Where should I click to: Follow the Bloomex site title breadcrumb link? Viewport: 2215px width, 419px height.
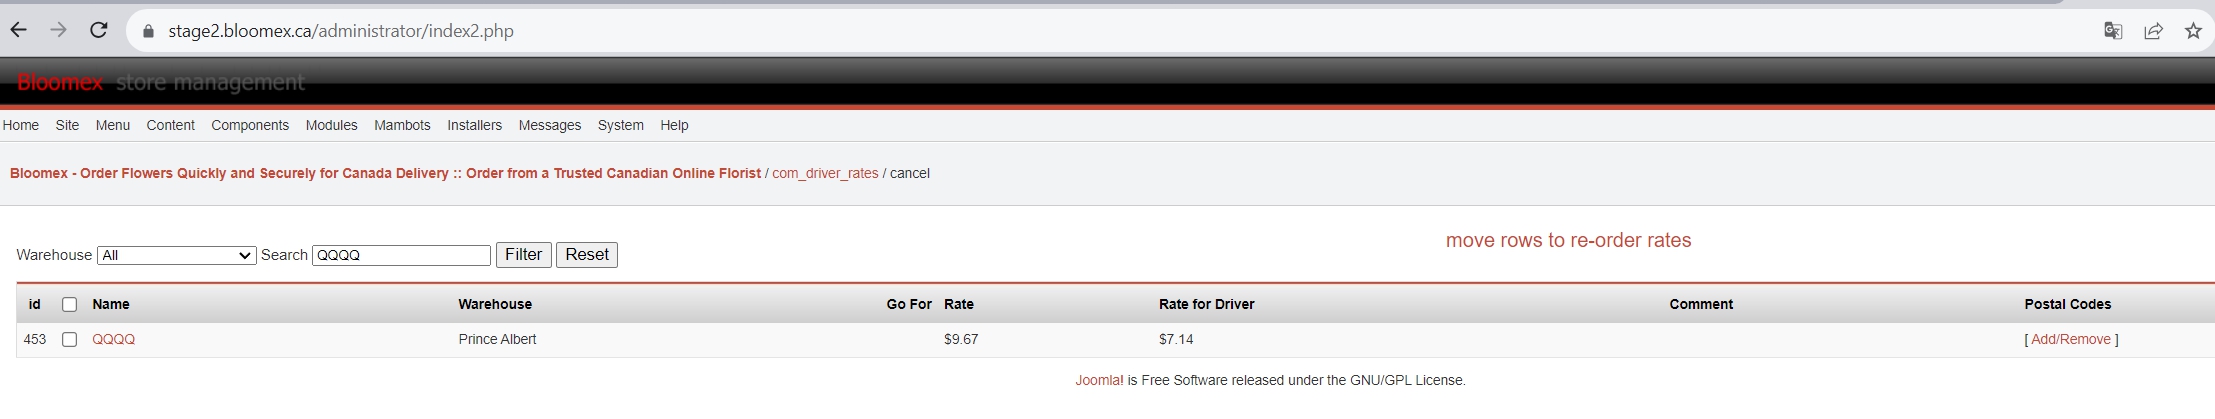(x=385, y=173)
